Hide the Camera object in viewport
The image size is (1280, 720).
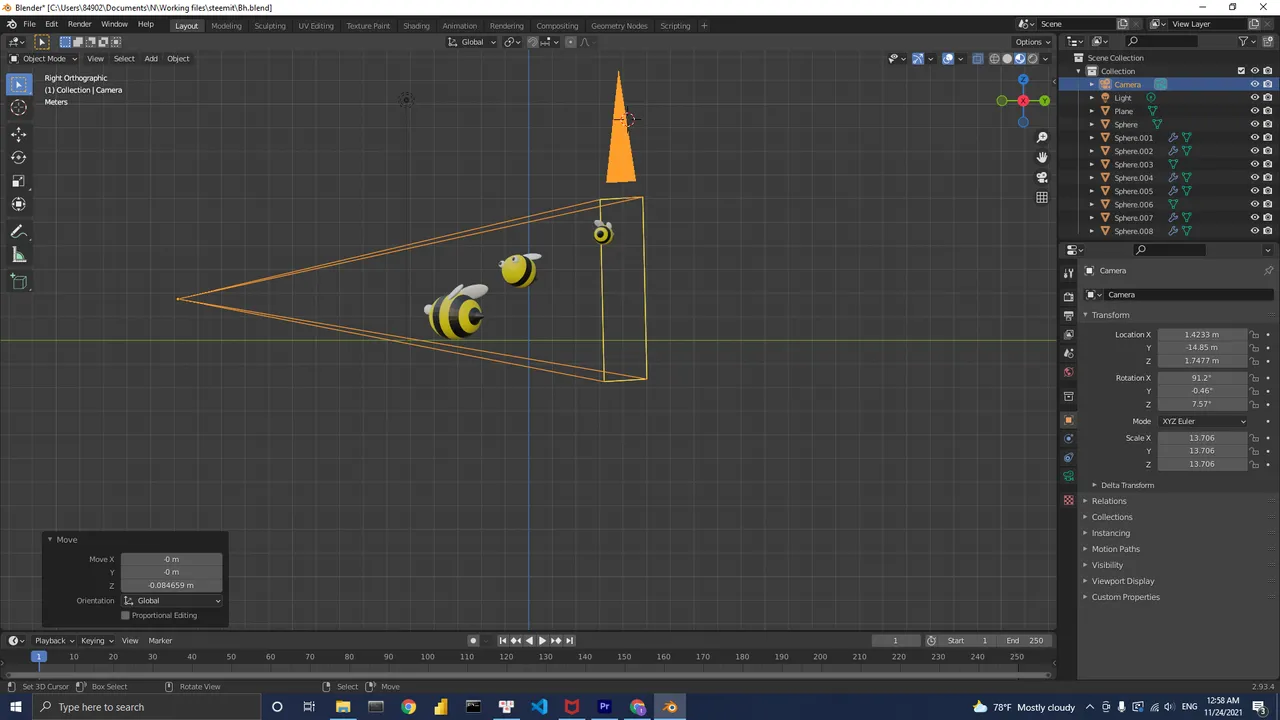click(1254, 85)
